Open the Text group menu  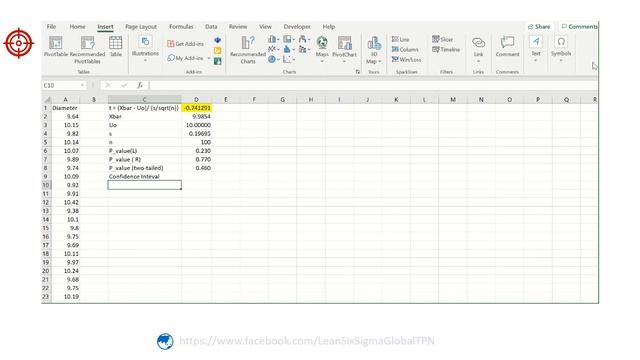coord(536,49)
